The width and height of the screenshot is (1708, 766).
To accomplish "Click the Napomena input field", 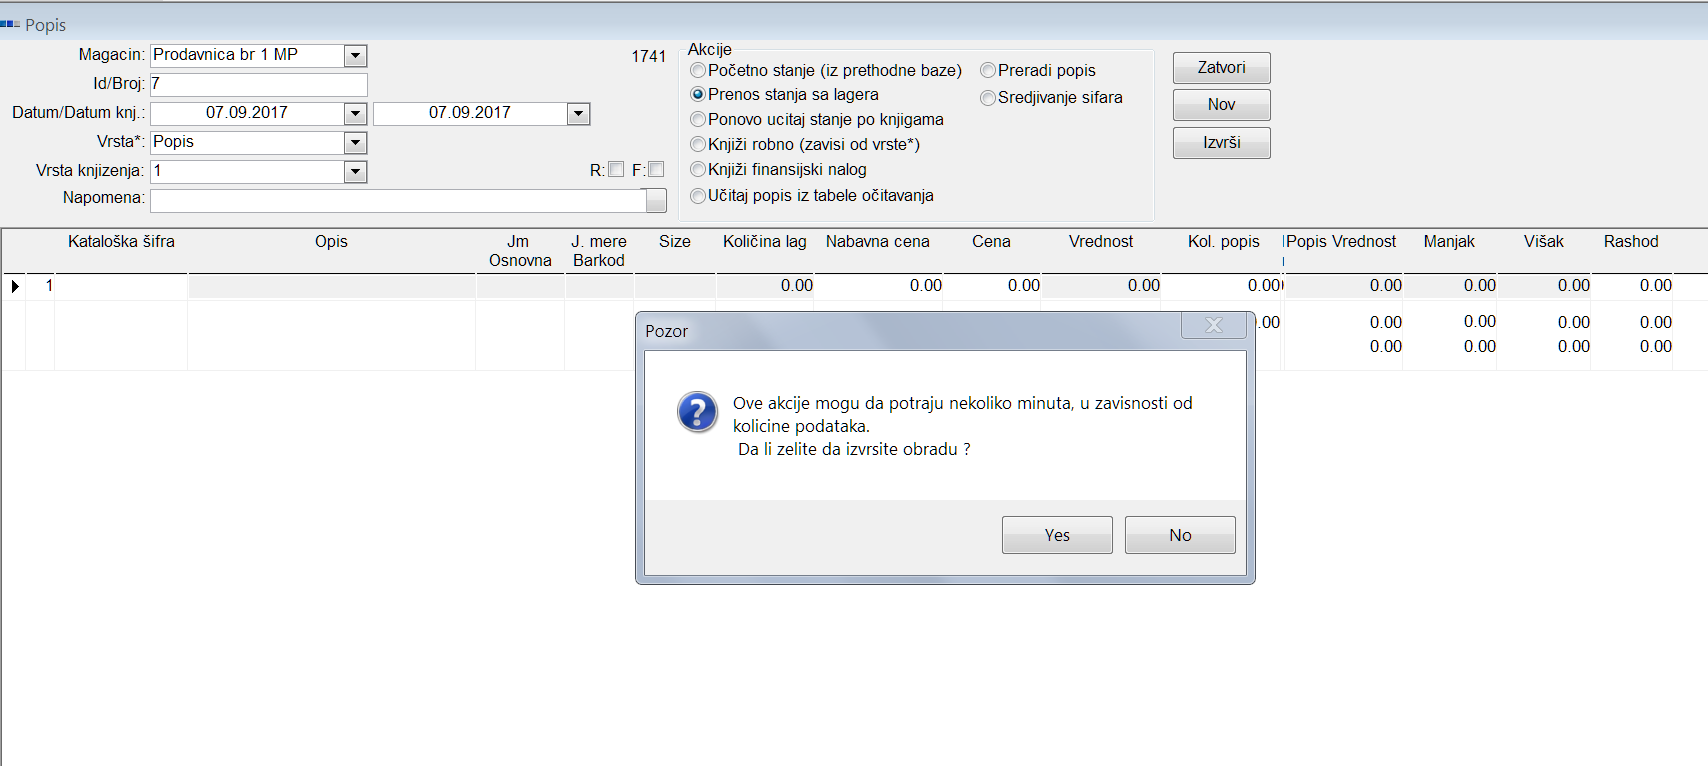I will point(398,200).
